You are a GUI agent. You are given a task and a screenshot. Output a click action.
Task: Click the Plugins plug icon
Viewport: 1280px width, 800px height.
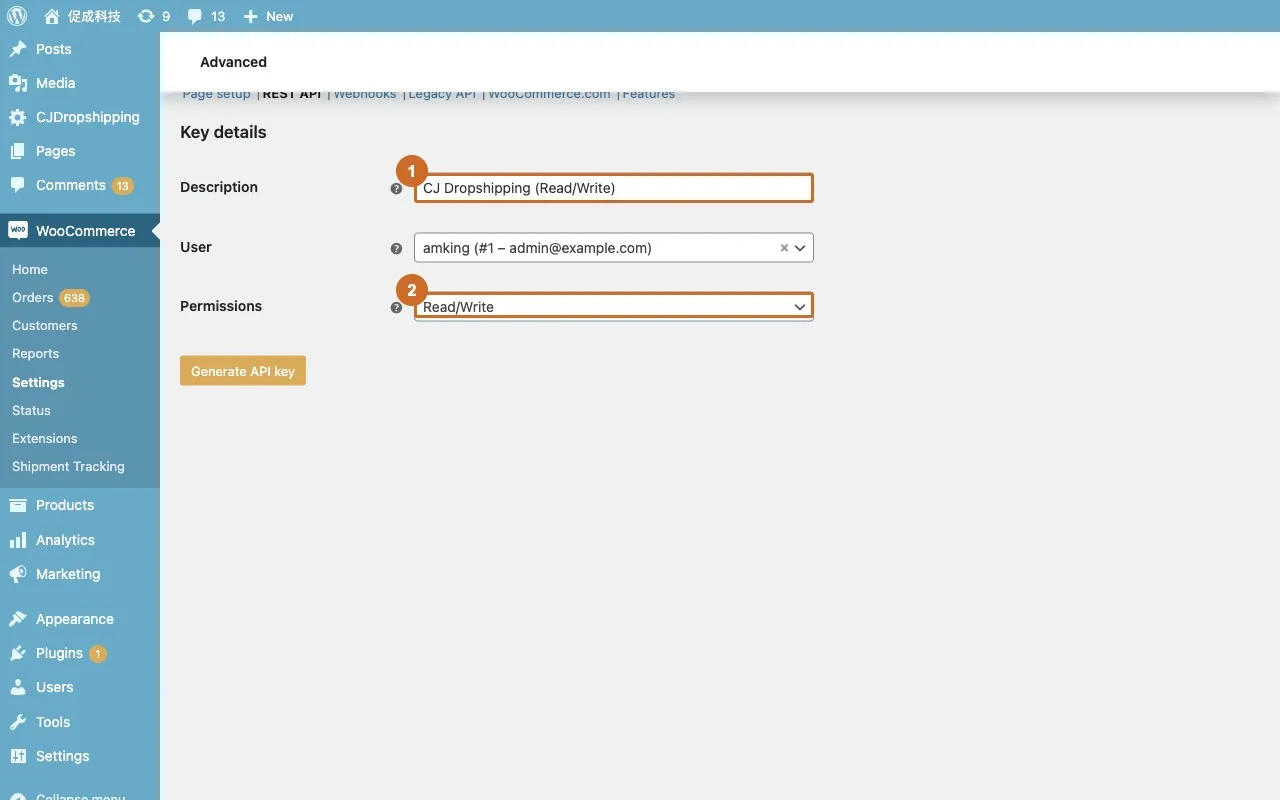coord(18,653)
